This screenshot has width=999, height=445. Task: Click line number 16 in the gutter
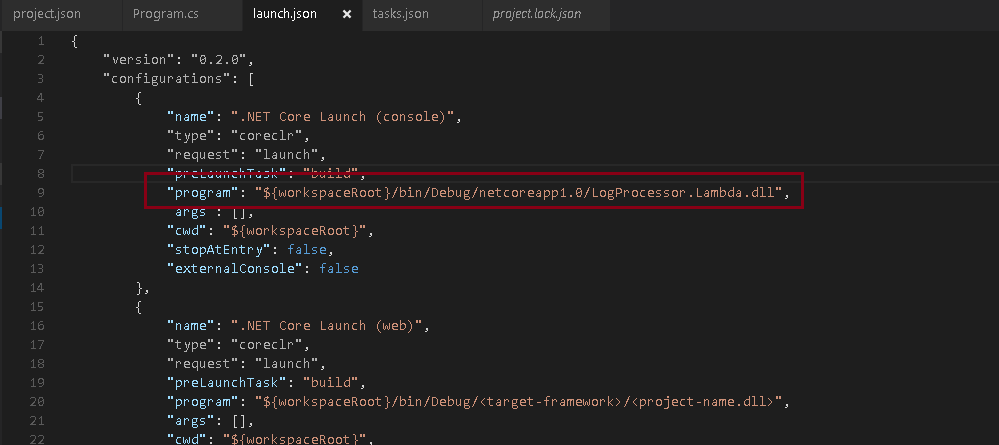[38, 326]
